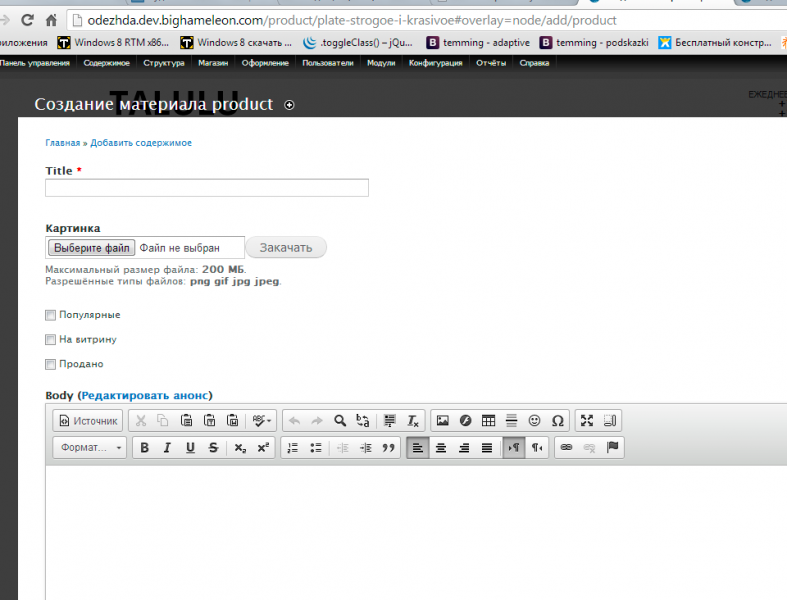787x600 pixels.
Task: Click the Flash insert icon
Action: pos(465,421)
